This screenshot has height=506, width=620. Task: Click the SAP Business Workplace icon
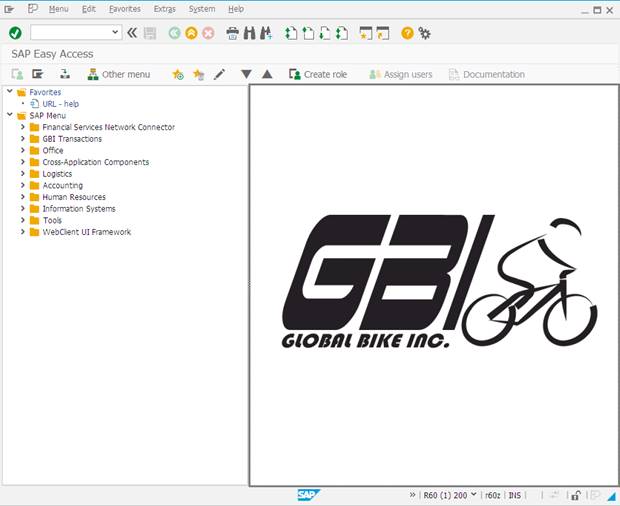65,74
